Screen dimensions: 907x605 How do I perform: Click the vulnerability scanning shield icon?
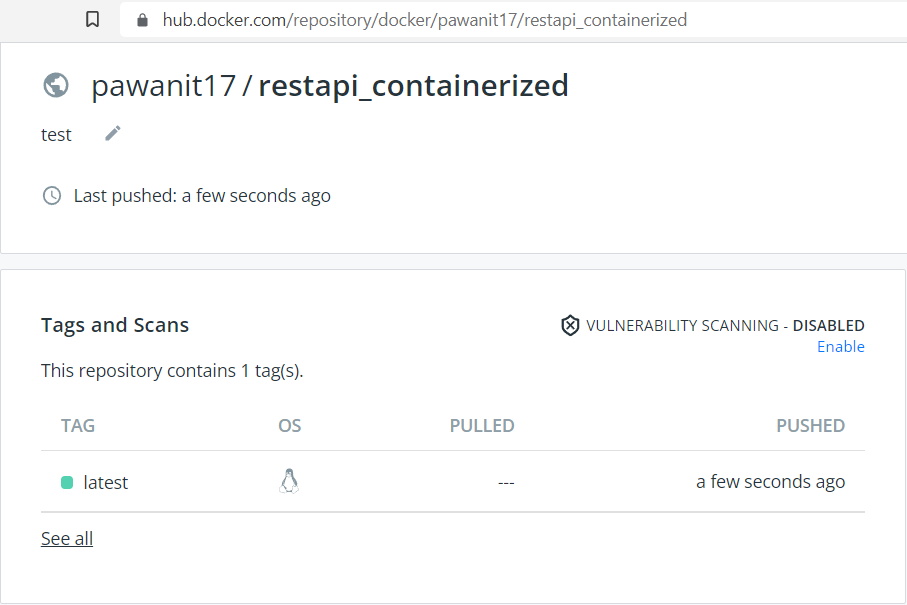(x=569, y=324)
